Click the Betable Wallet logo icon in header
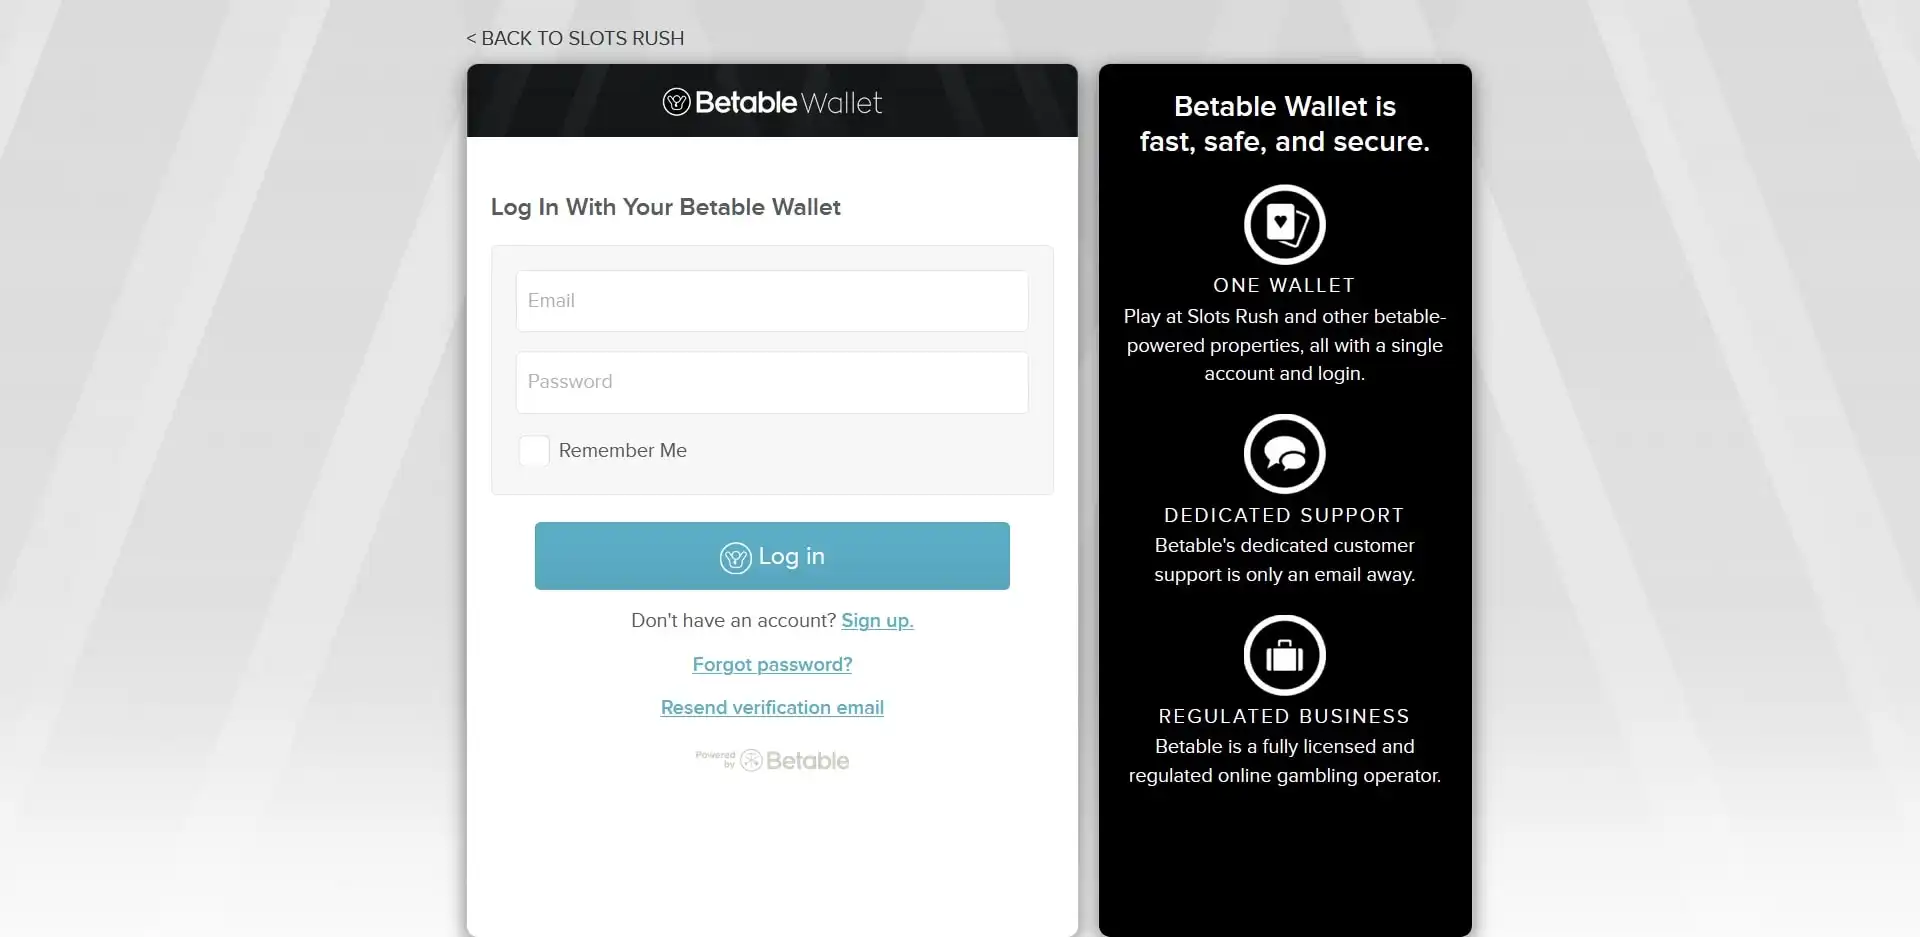Viewport: 1920px width, 937px height. tap(677, 102)
